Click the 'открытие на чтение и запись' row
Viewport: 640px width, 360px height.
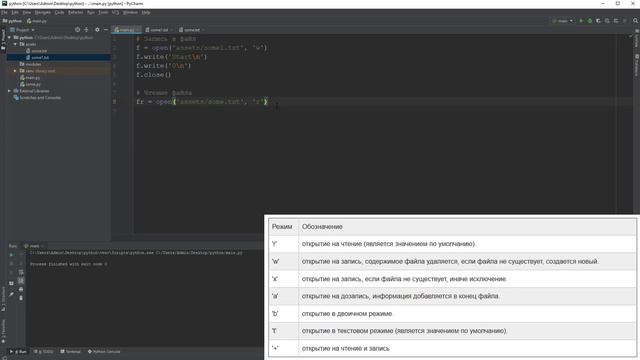click(x=452, y=348)
